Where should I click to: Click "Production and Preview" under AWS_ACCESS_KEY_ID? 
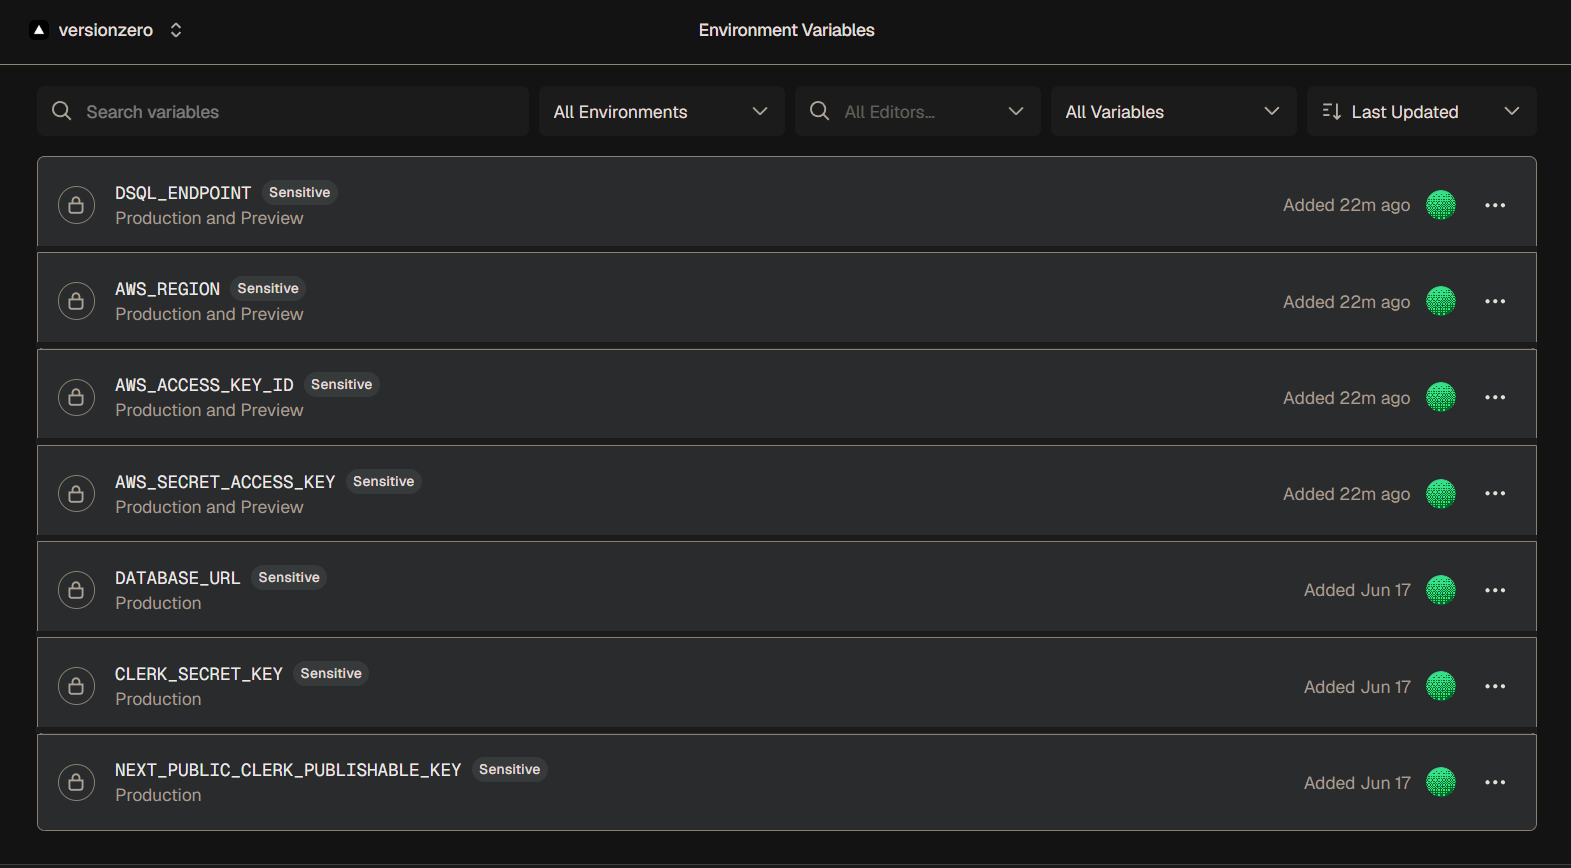209,410
